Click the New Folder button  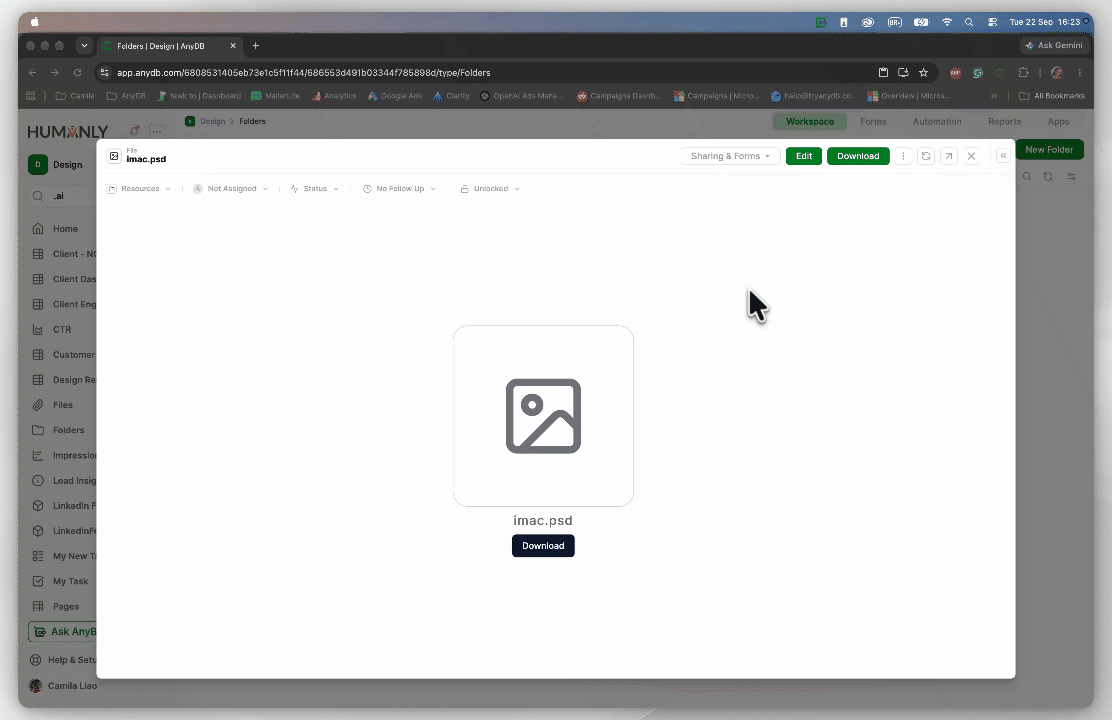tap(1050, 150)
